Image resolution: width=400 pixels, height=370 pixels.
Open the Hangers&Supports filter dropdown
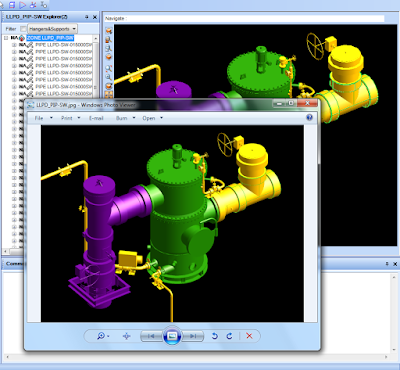click(52, 29)
